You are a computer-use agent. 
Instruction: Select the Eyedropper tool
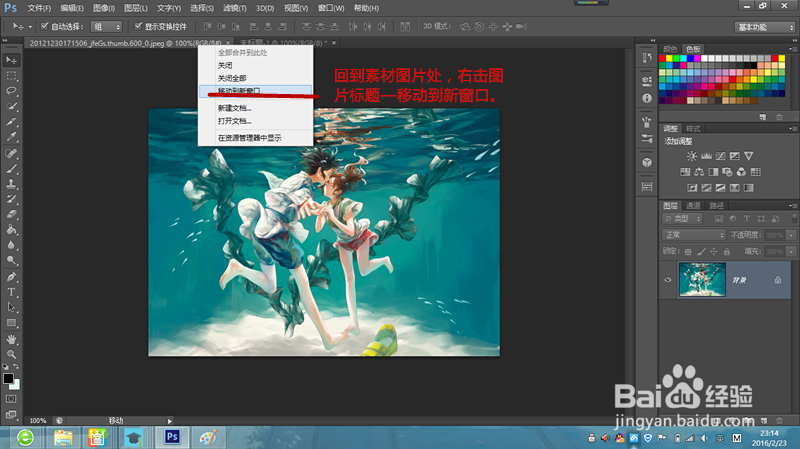pyautogui.click(x=11, y=137)
